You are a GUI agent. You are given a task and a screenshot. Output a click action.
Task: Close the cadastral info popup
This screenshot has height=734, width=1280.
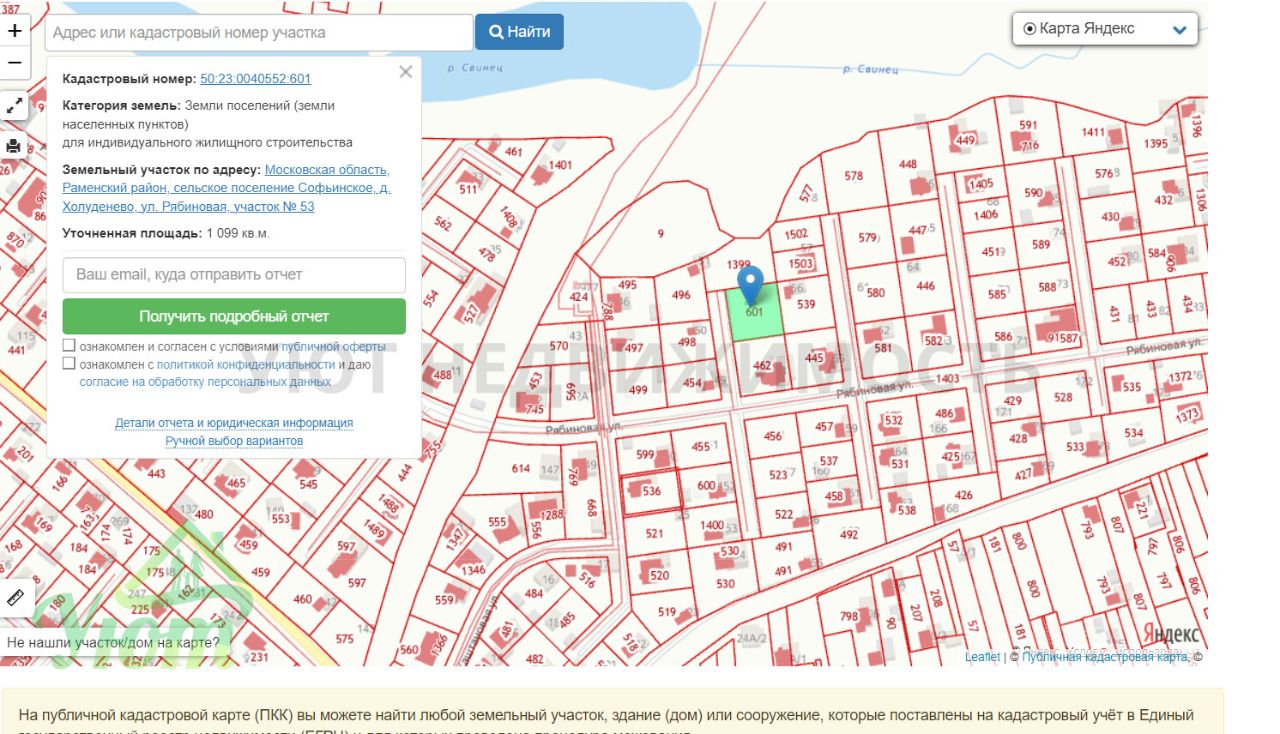point(405,72)
